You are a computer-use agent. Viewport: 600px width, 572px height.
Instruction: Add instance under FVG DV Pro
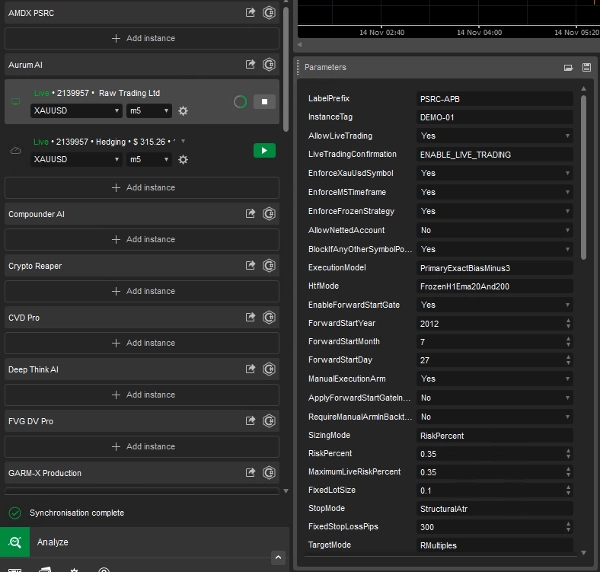click(142, 447)
